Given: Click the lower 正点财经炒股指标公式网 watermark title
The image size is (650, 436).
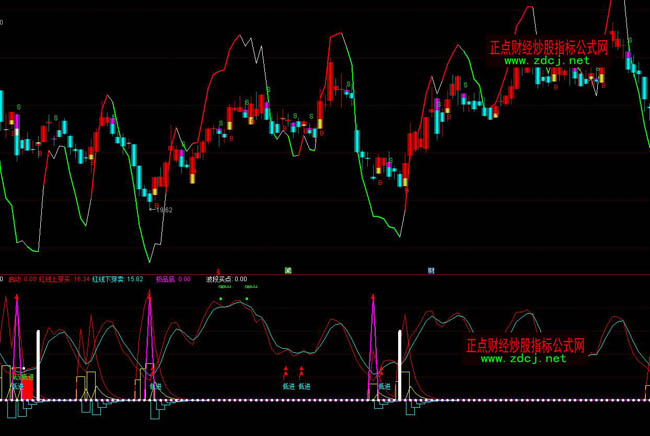Looking at the screenshot, I should coord(525,345).
